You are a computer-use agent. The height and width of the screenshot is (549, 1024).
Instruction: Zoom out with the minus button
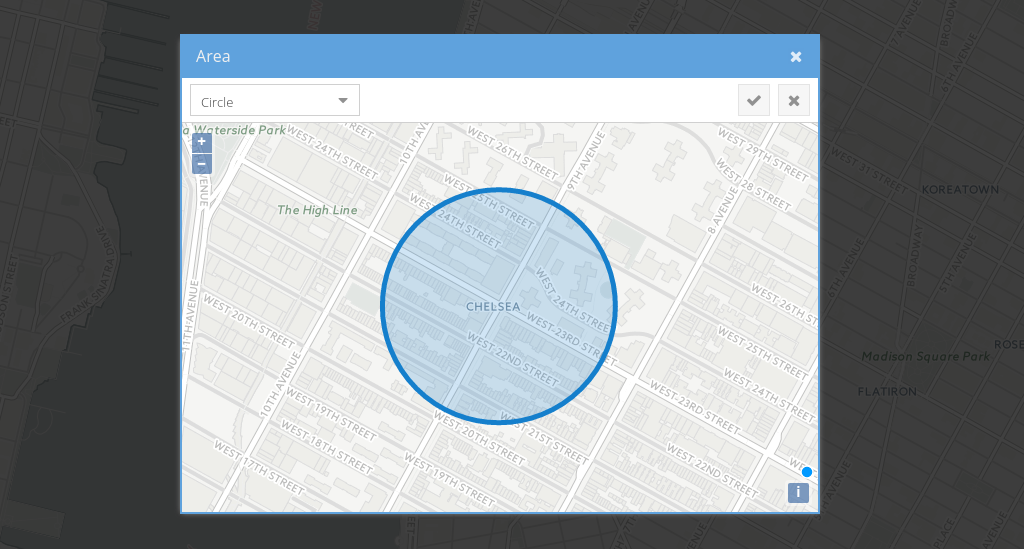pyautogui.click(x=201, y=163)
